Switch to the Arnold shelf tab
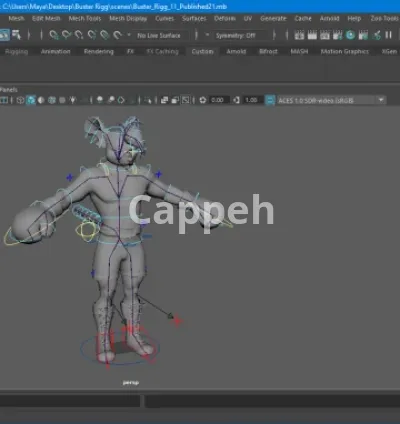 236,52
